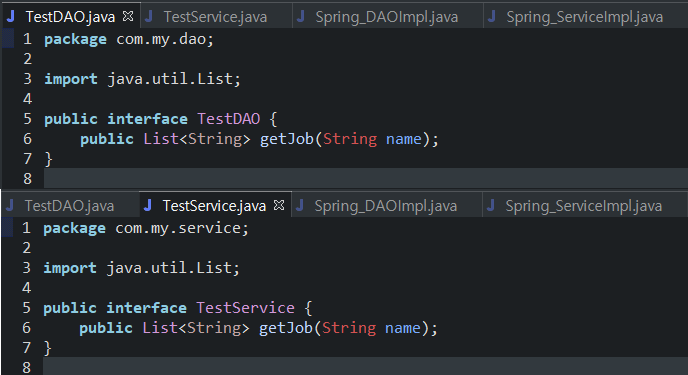This screenshot has height=375, width=688.
Task: Open Spring_DAOImpl.java tab in the top editor
Action: tap(387, 17)
